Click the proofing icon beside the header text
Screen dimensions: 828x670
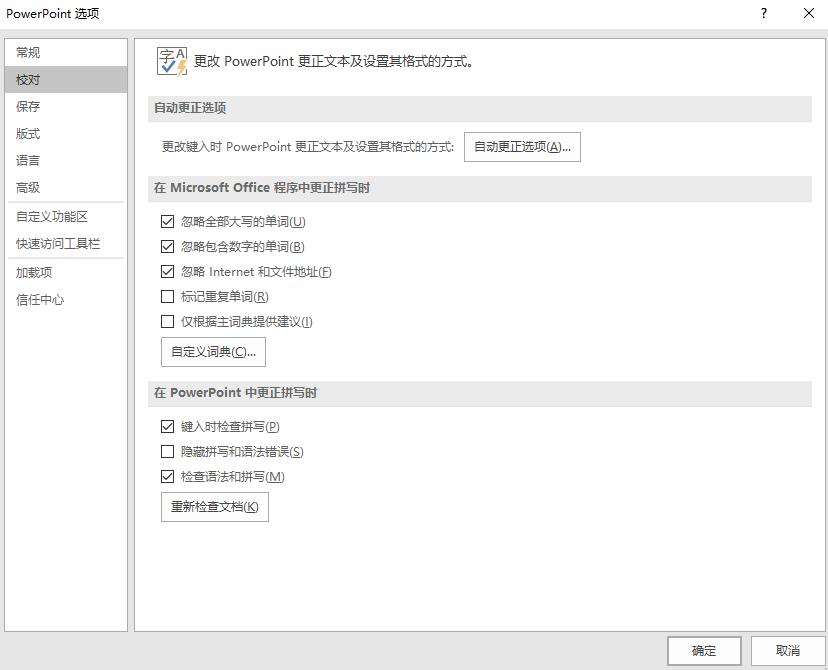(x=172, y=61)
